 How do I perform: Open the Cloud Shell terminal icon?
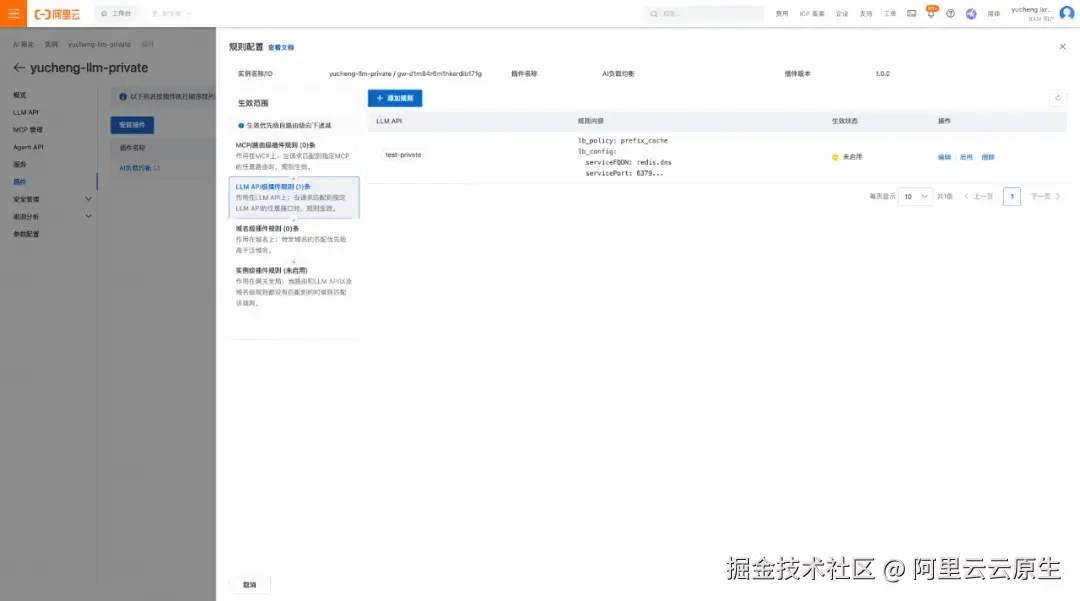pyautogui.click(x=911, y=13)
